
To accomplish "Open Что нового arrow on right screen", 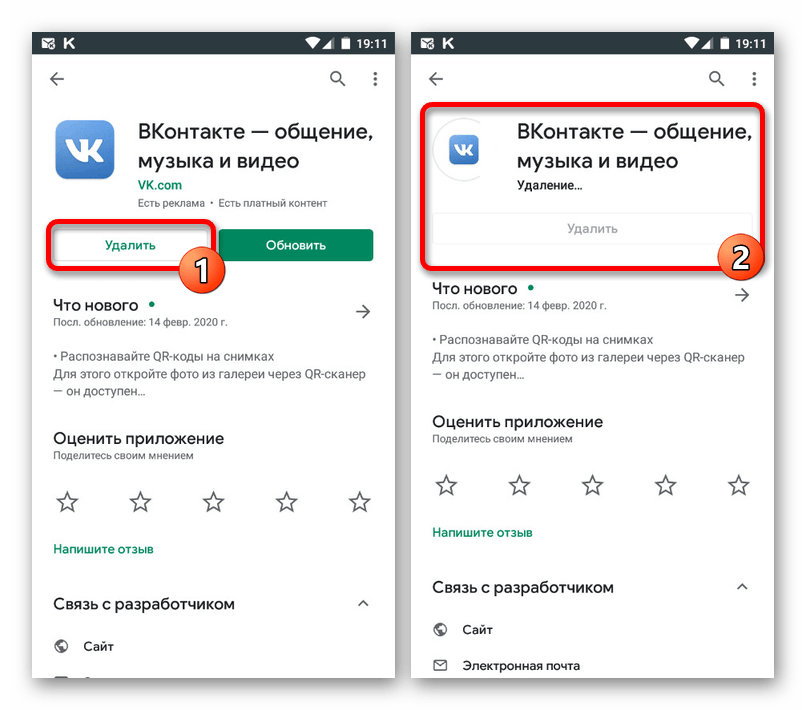I will (742, 295).
